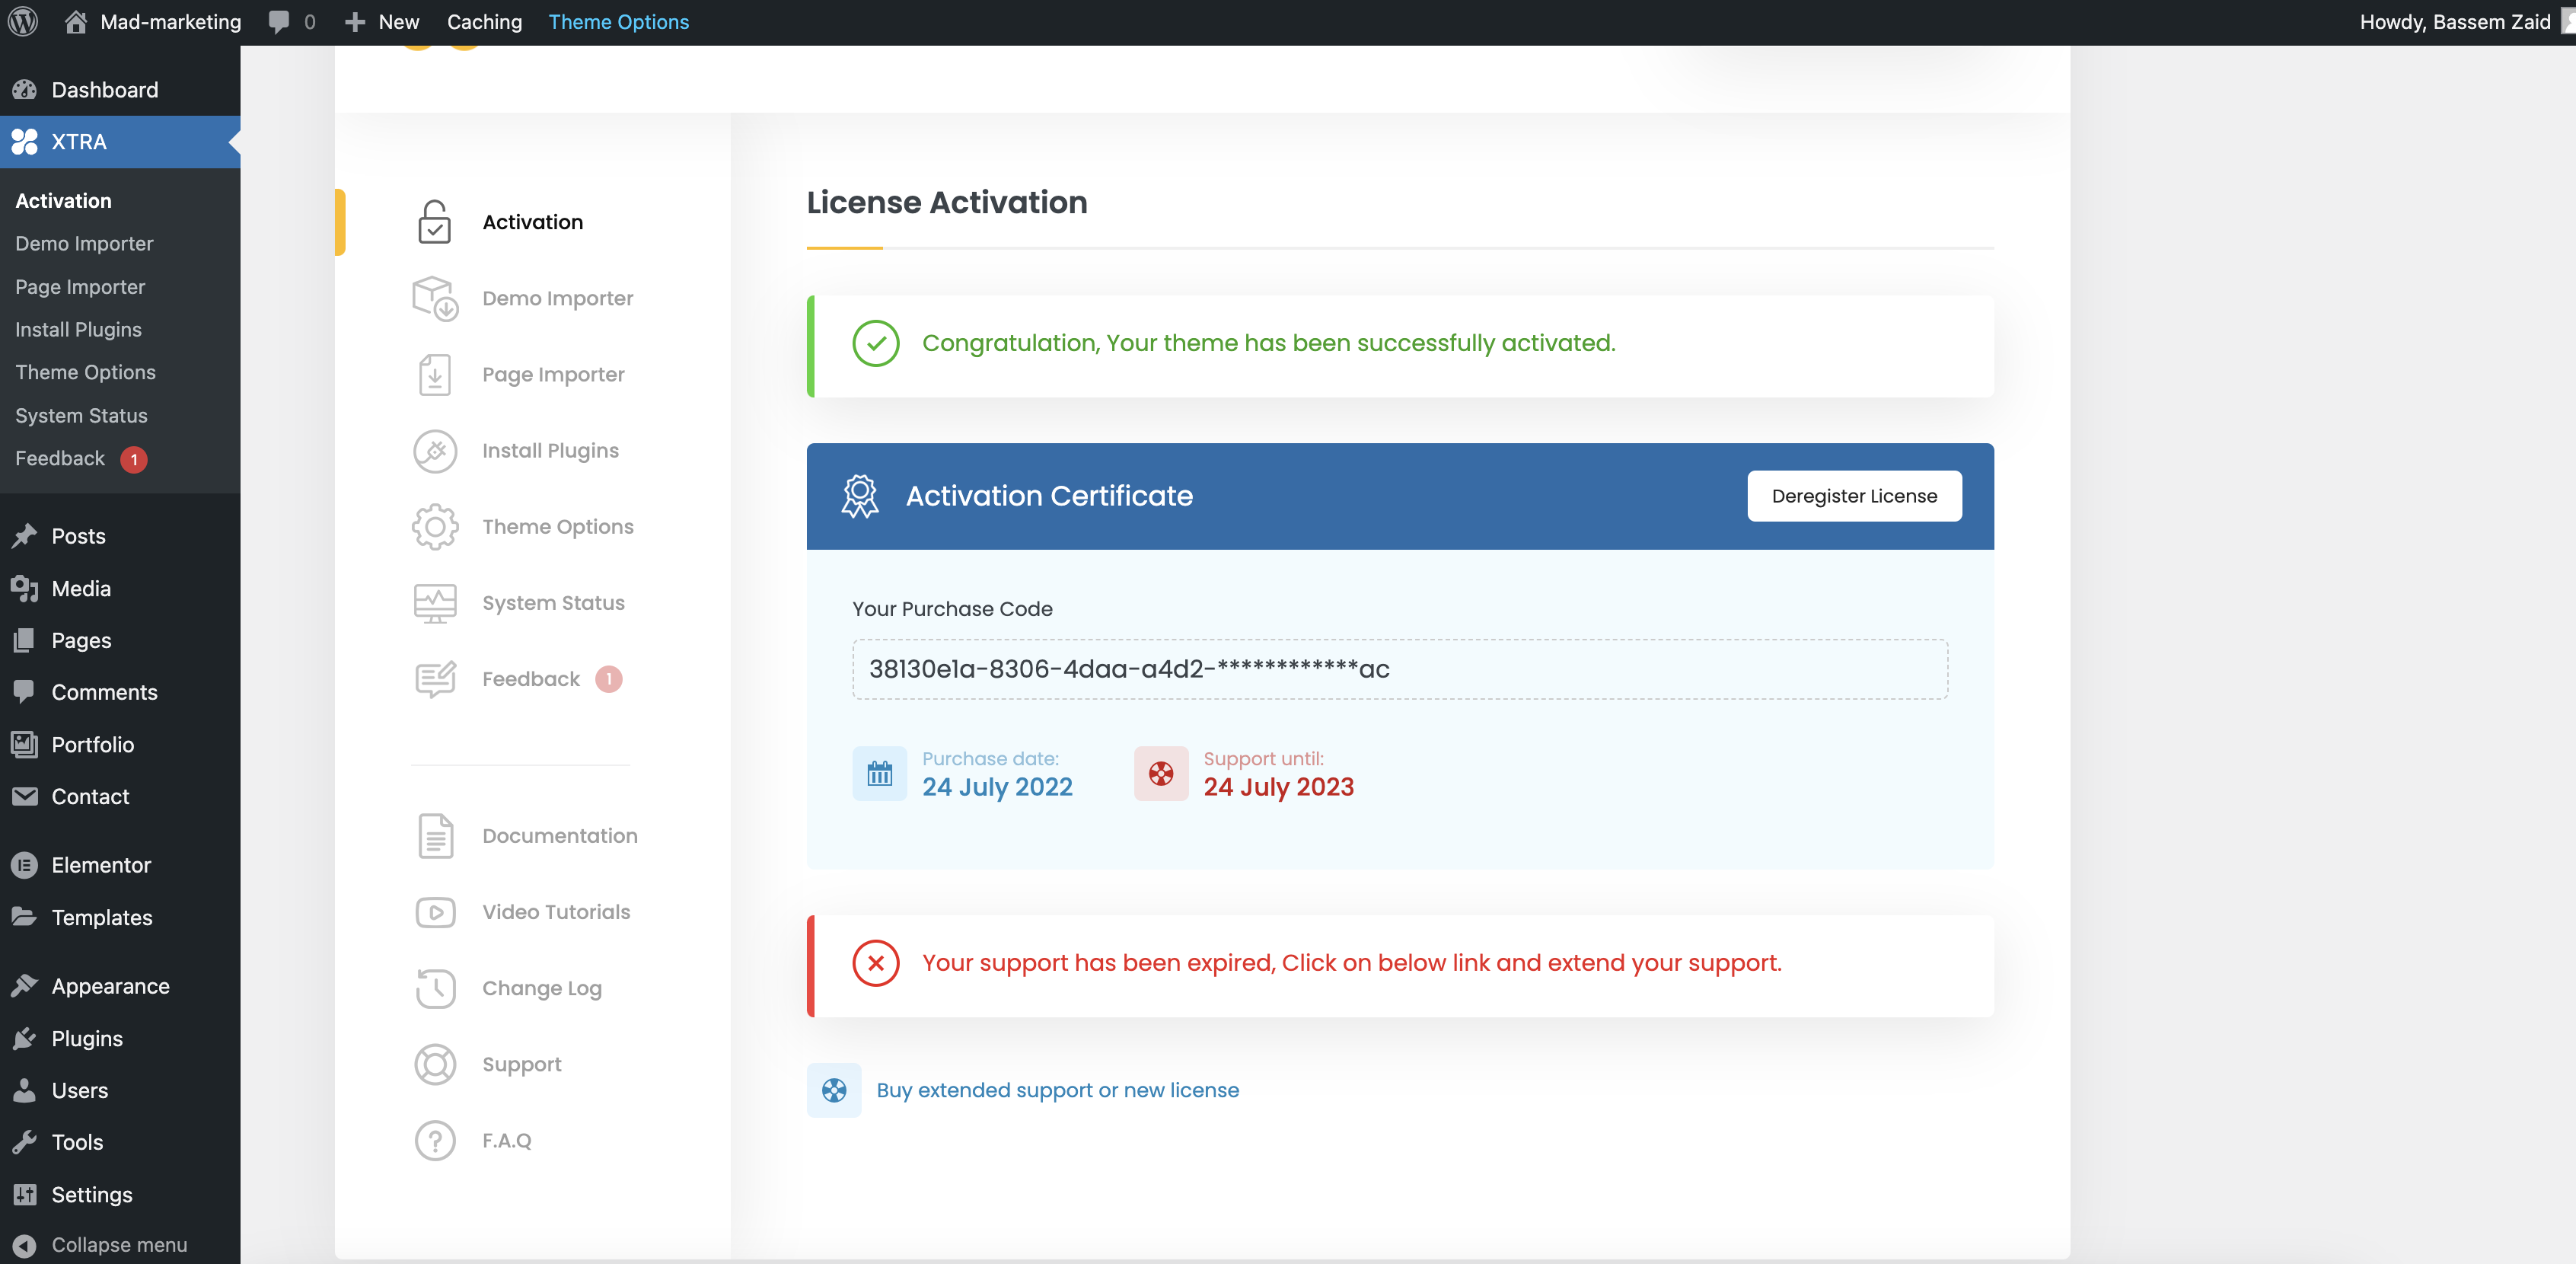
Task: Open Dashboard gauge icon
Action: point(25,90)
